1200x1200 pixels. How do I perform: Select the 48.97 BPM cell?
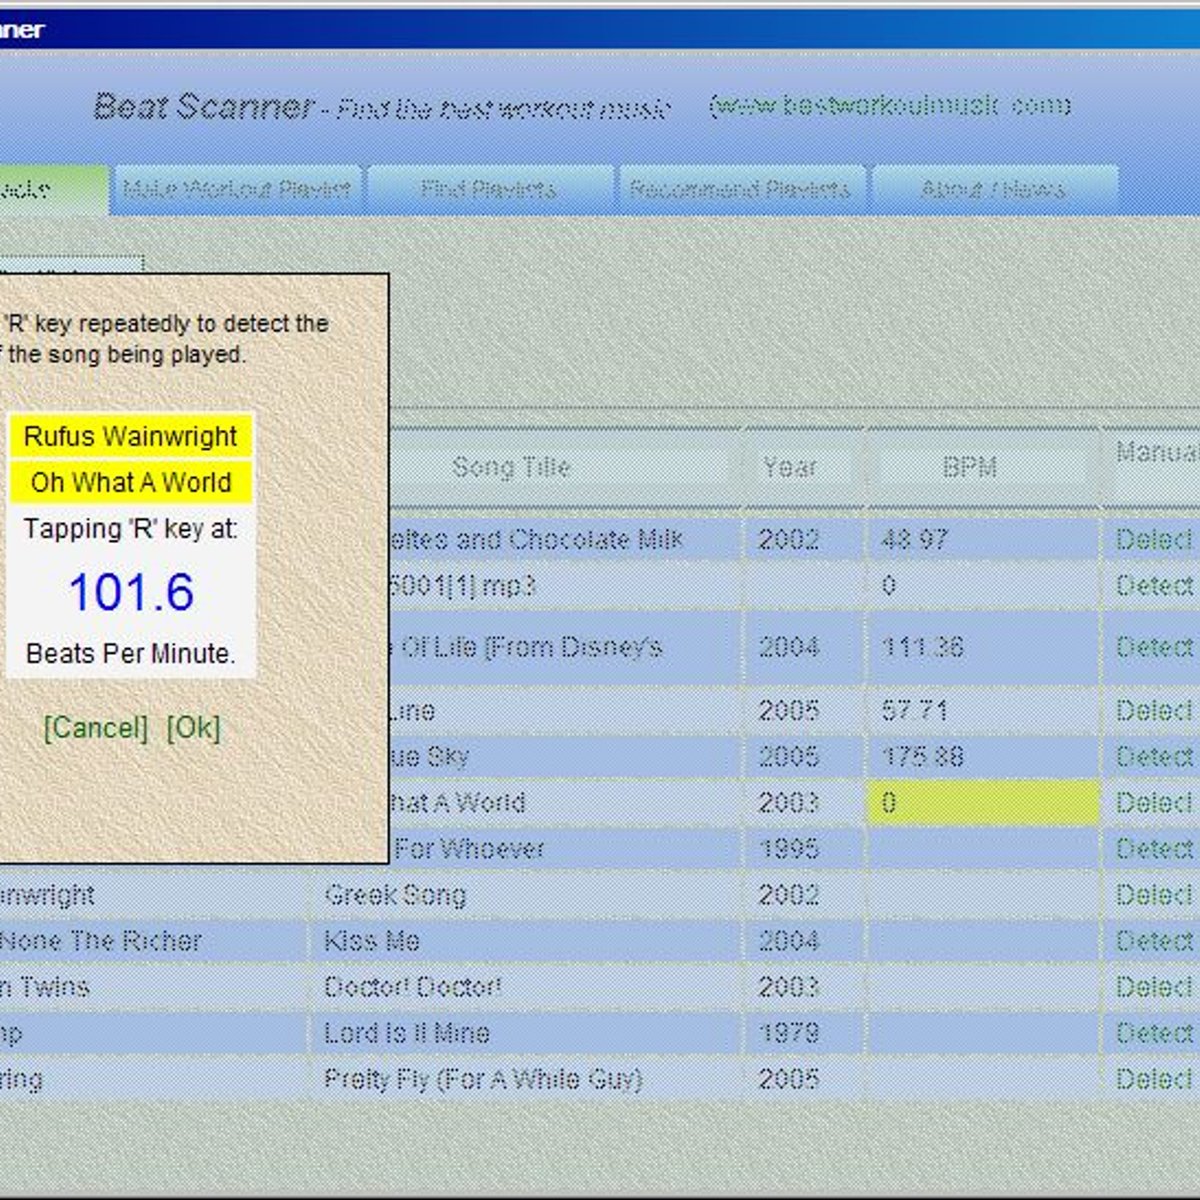[983, 540]
